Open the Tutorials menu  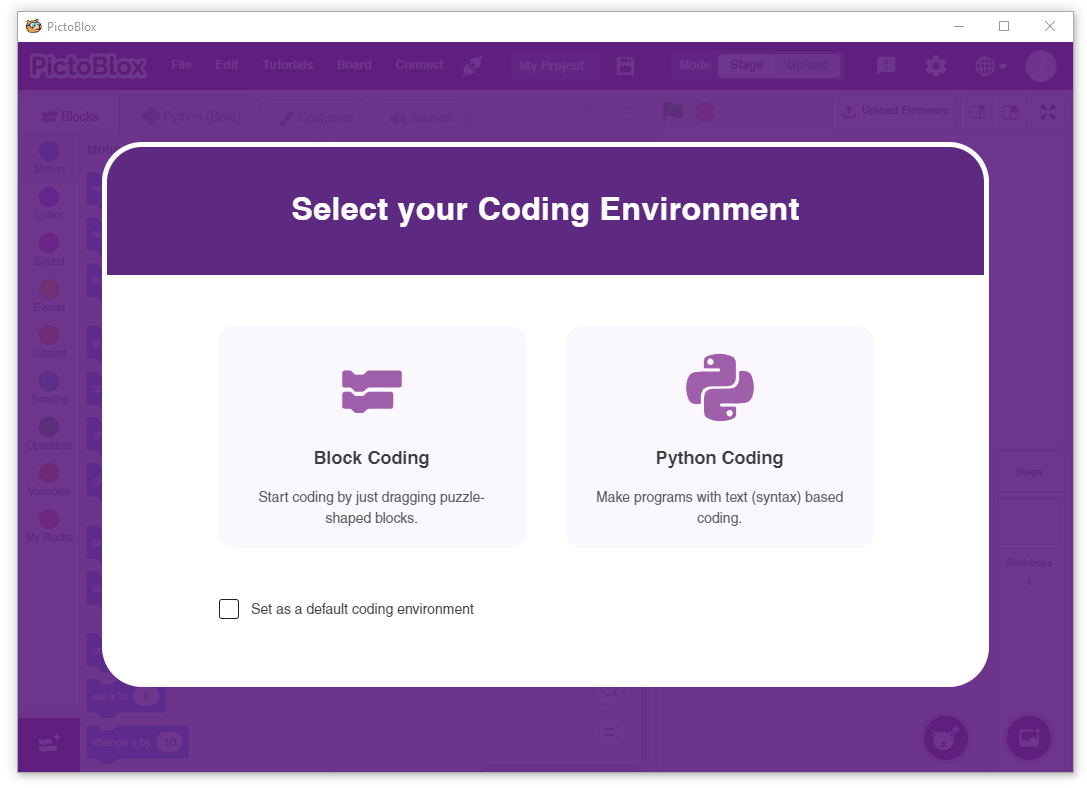point(288,65)
